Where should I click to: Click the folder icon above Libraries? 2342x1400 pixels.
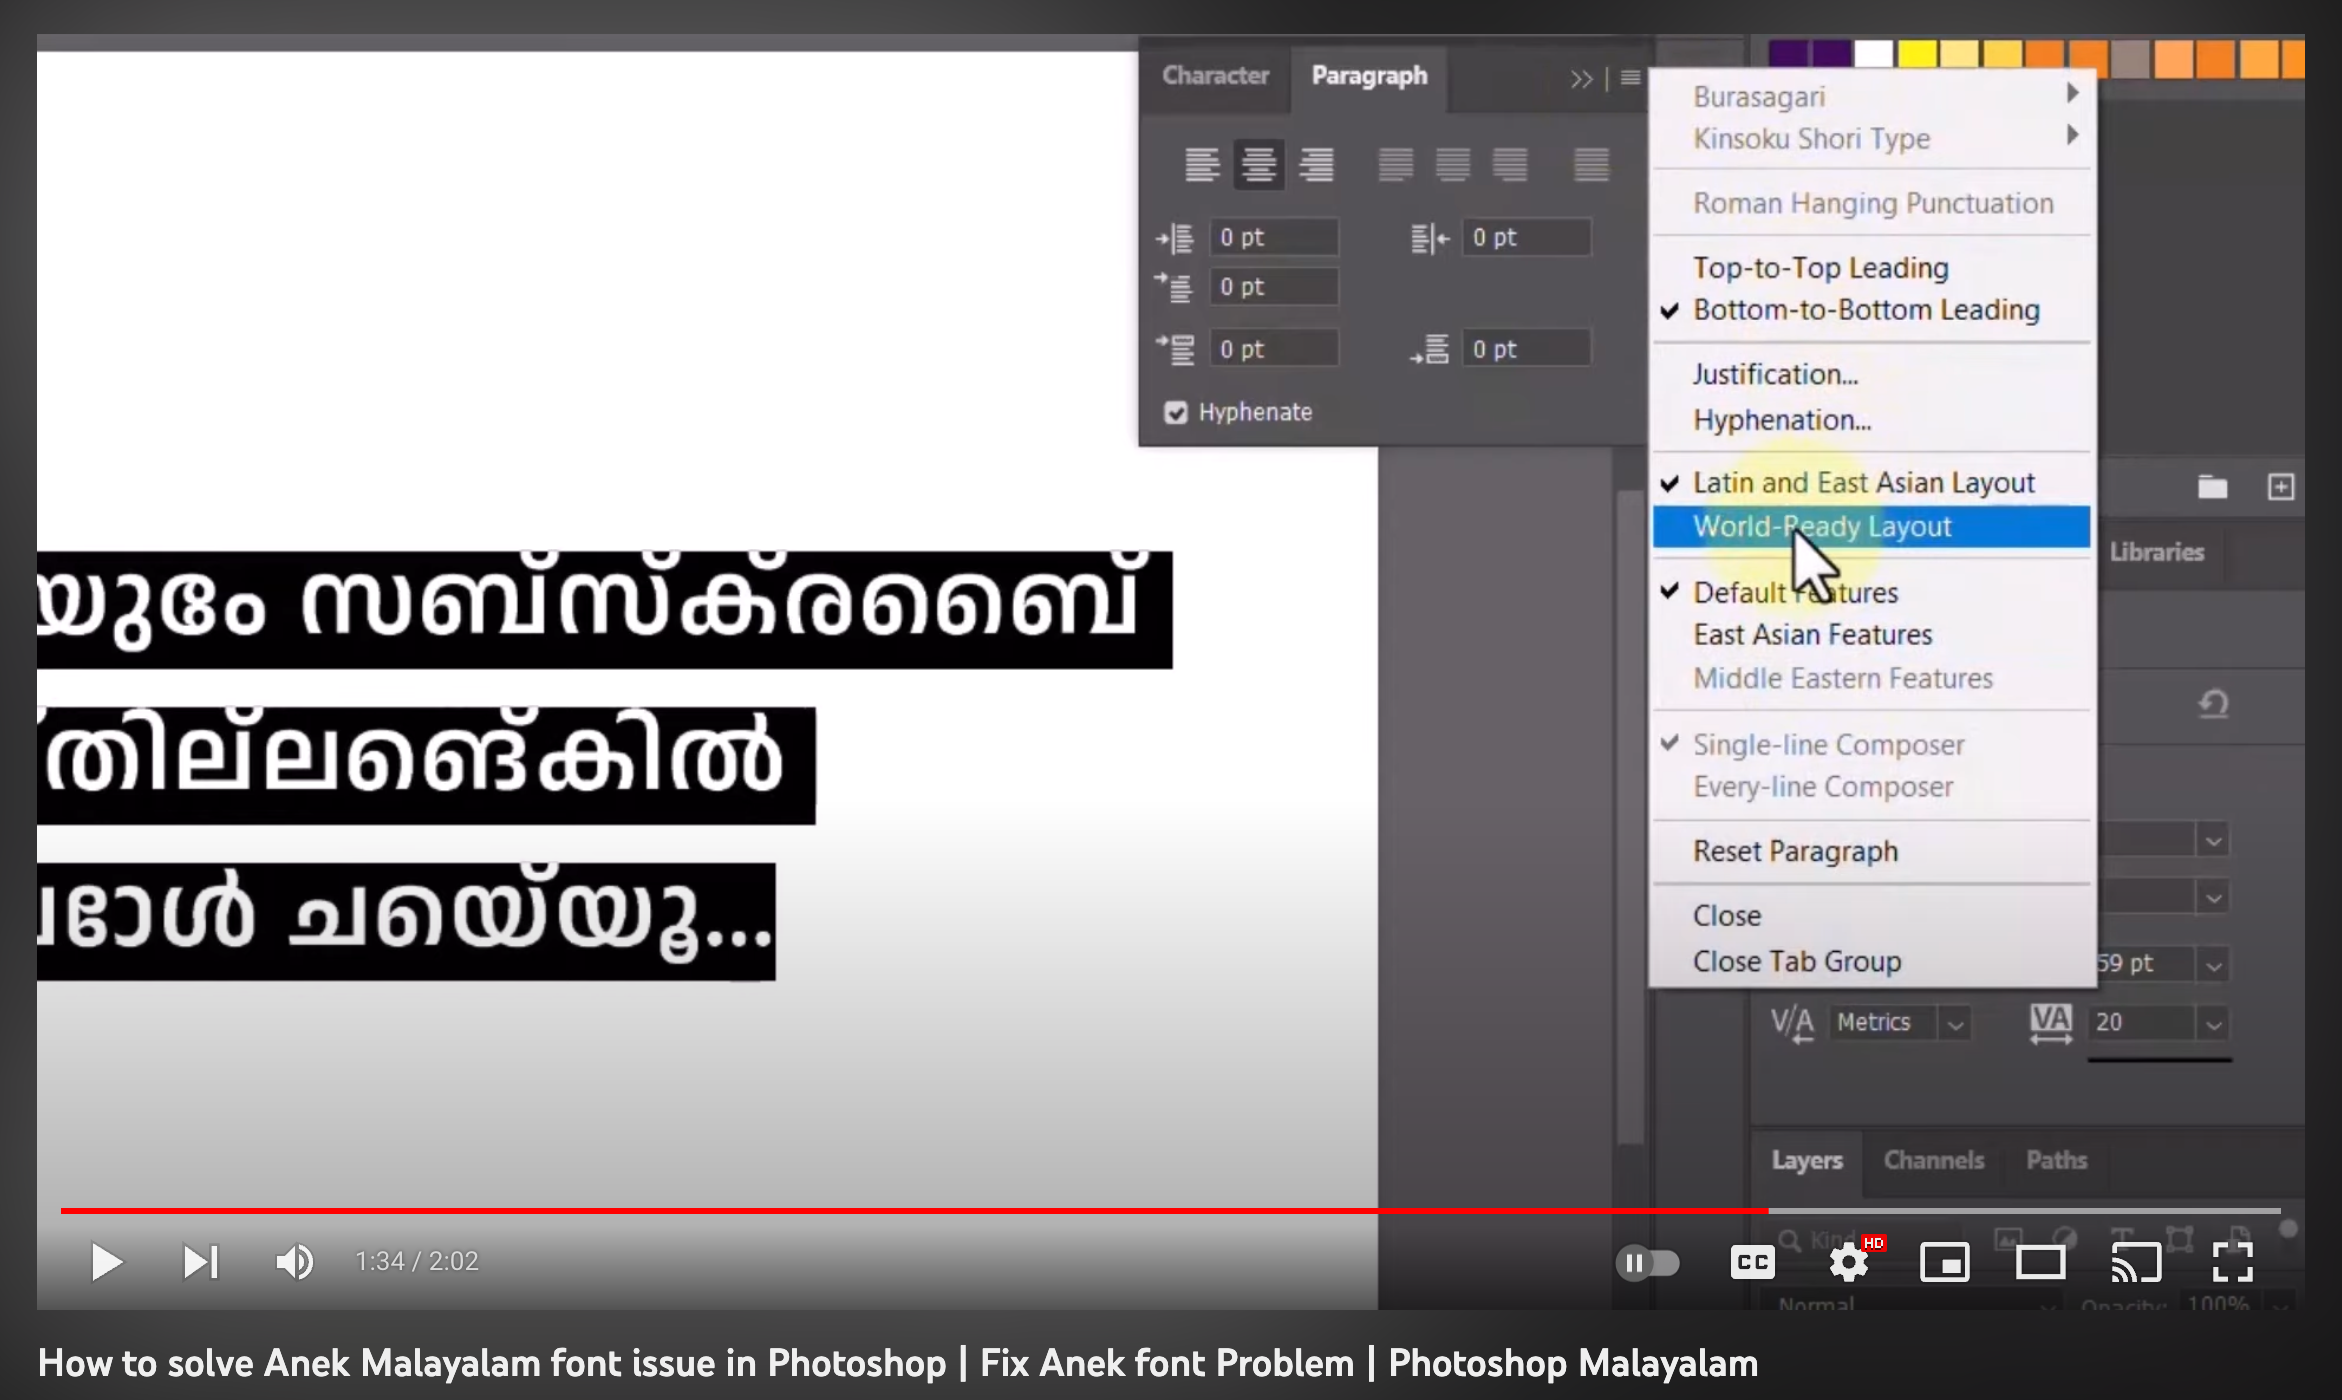click(x=2212, y=487)
